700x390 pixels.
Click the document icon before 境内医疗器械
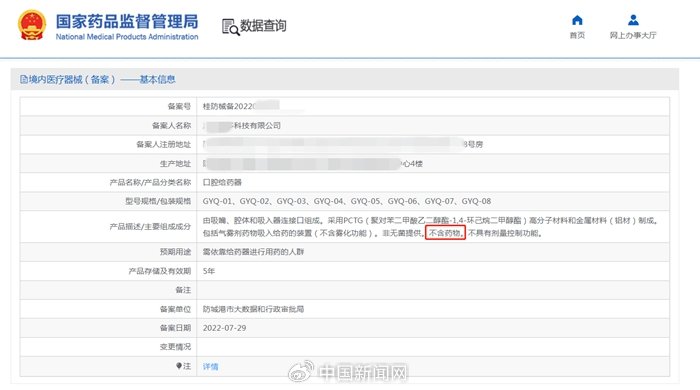(24, 80)
